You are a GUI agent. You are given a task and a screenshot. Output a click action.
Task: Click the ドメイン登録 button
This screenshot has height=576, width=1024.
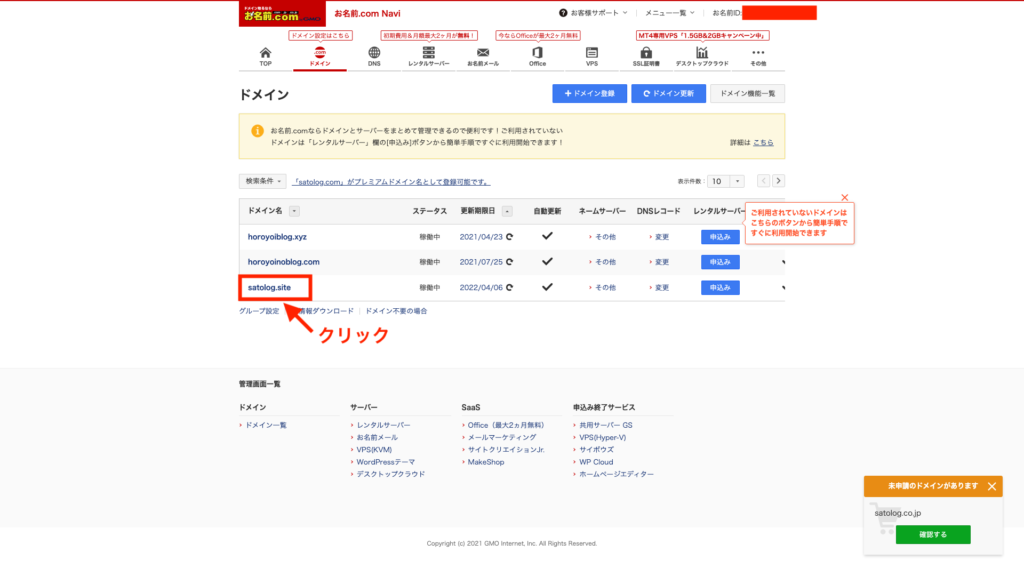pos(590,93)
